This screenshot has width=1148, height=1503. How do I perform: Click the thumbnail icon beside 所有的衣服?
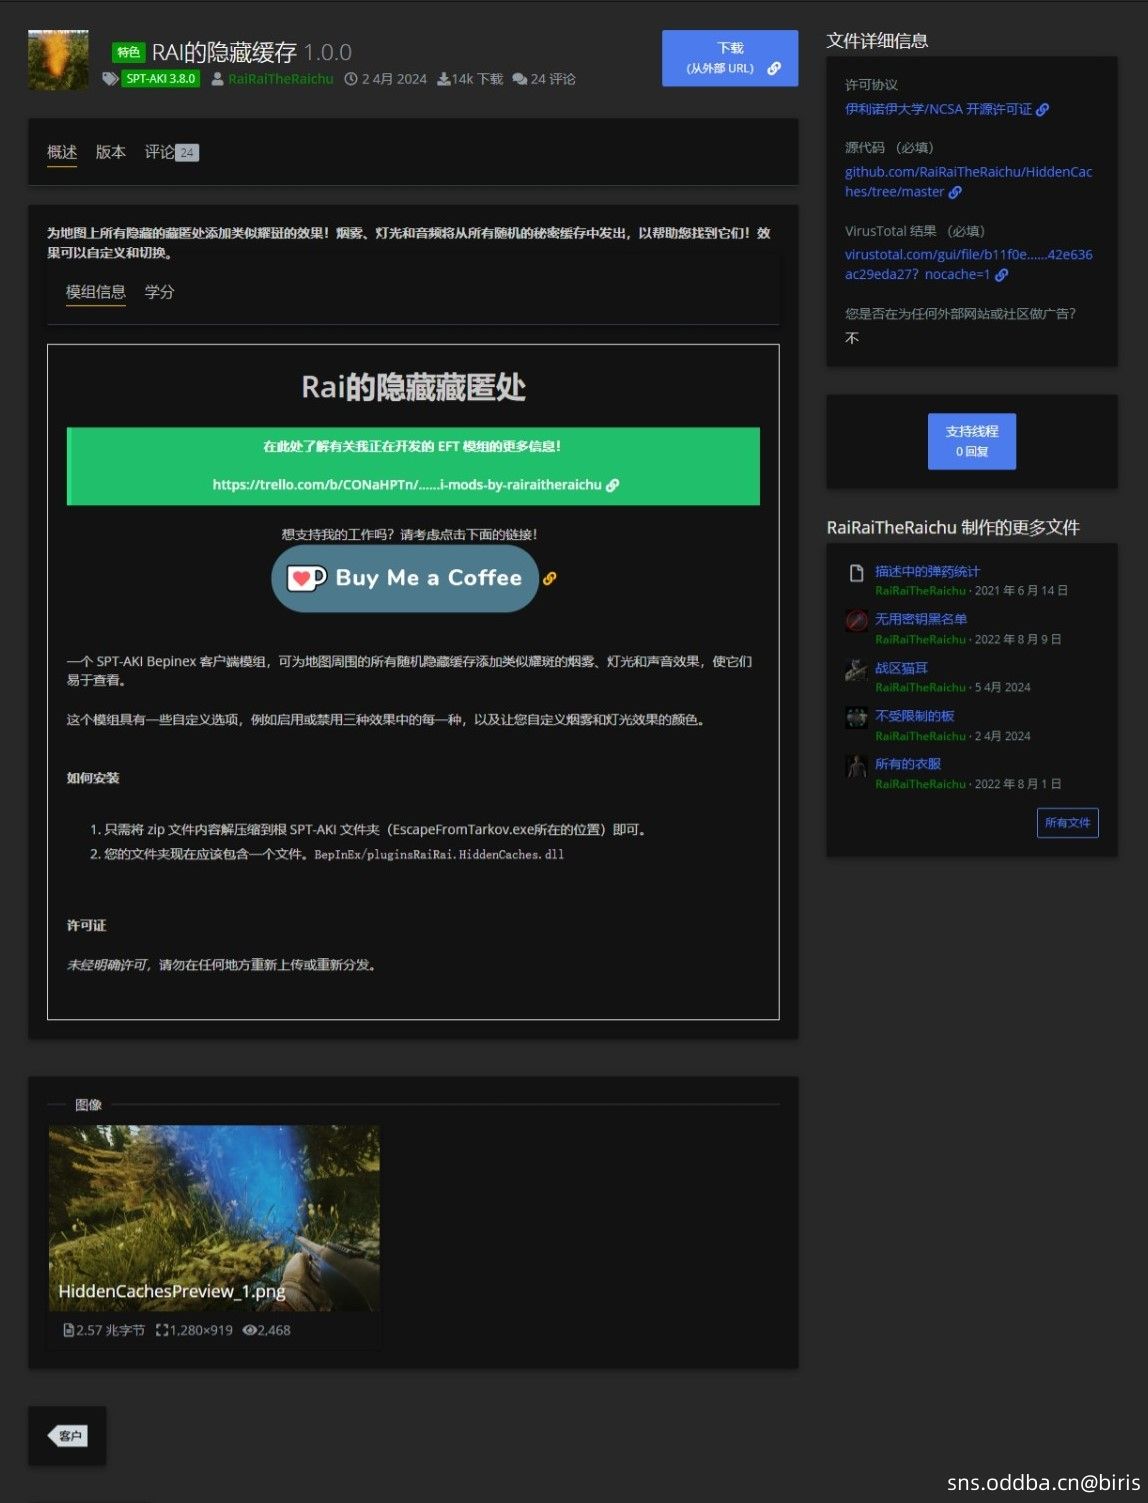click(x=856, y=766)
